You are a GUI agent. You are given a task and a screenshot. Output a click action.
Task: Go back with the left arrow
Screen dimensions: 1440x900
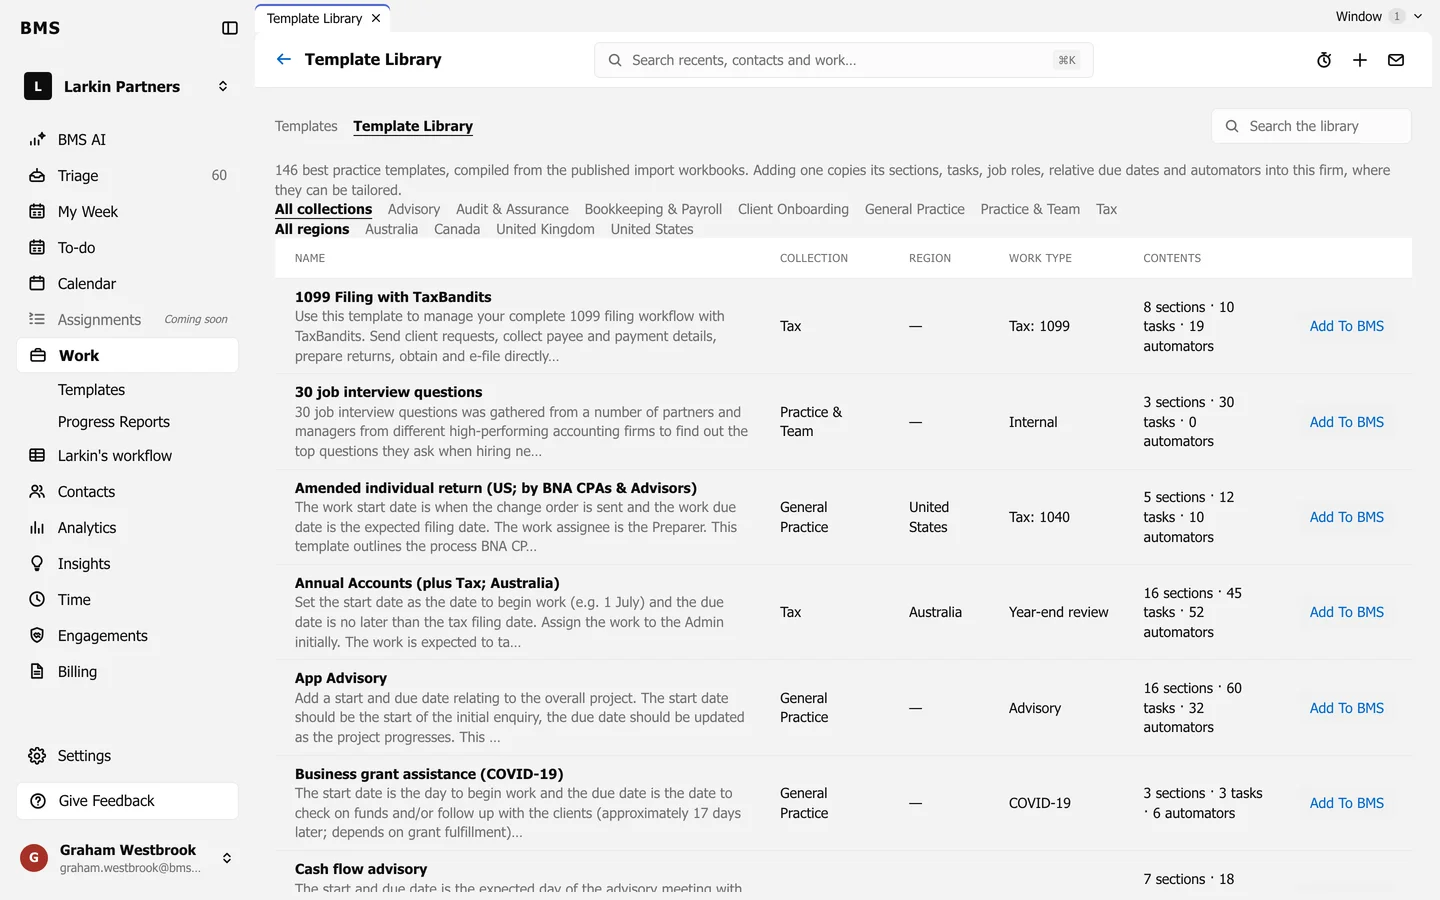click(284, 59)
